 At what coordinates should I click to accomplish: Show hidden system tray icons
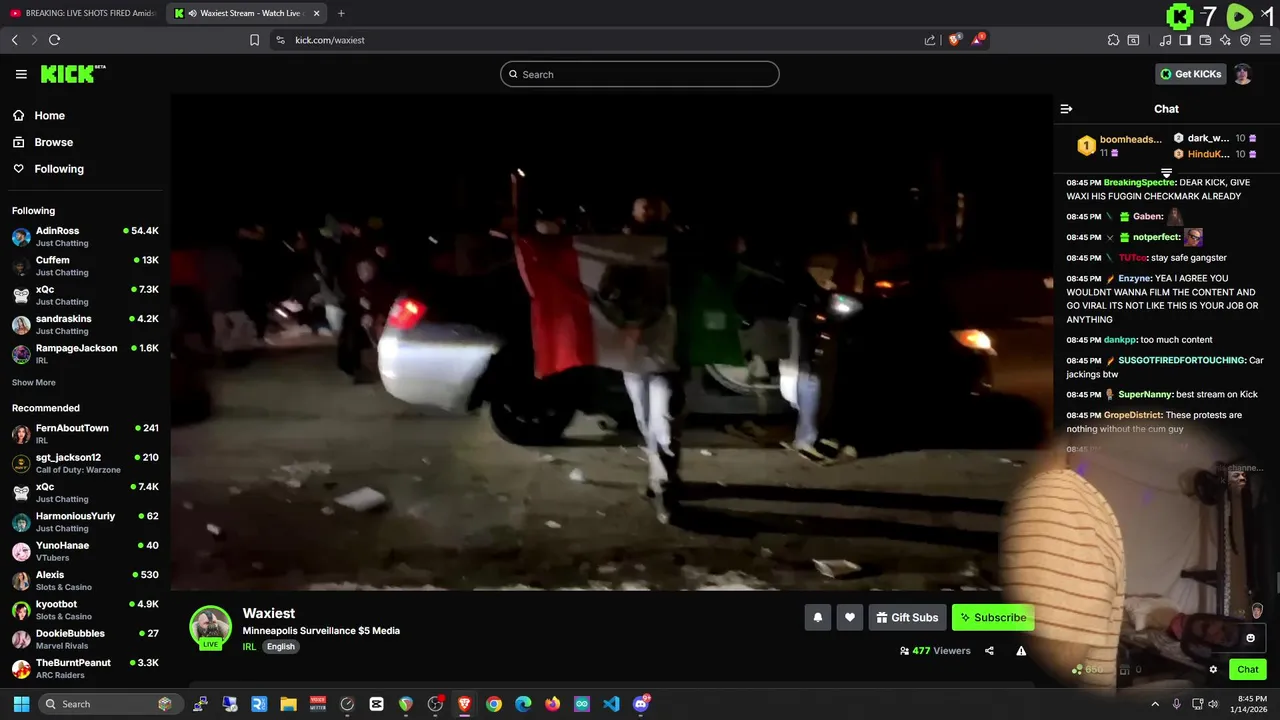(1155, 704)
